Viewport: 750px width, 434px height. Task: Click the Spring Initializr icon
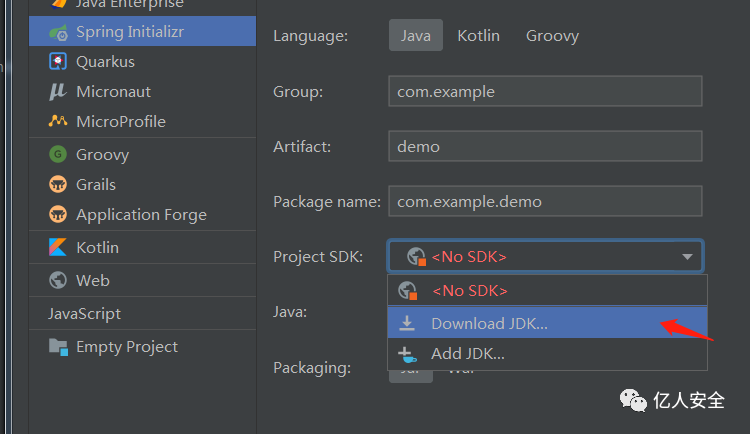58,31
